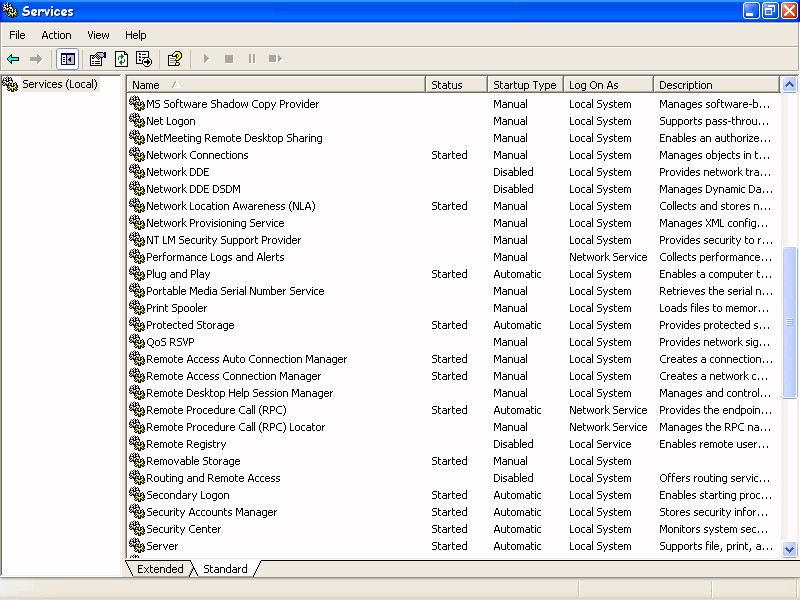
Task: Click the scroll up arrow of services list
Action: (x=789, y=85)
